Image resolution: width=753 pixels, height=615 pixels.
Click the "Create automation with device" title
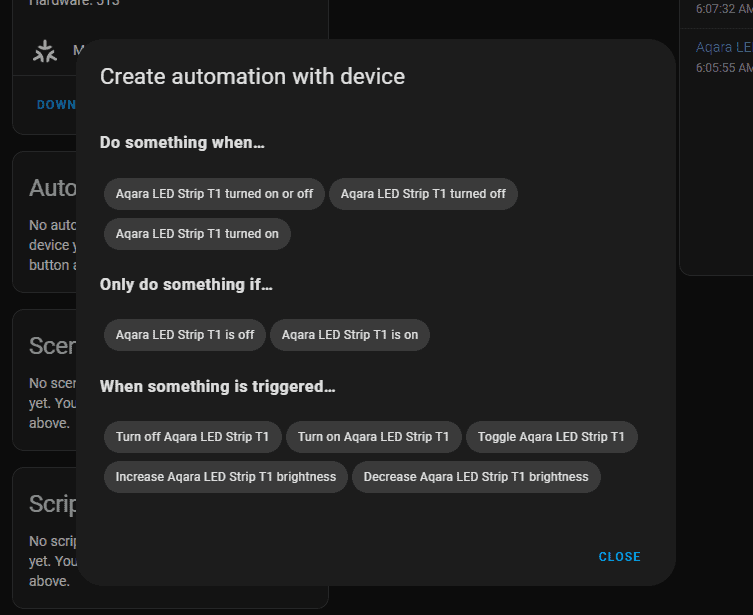tap(252, 77)
